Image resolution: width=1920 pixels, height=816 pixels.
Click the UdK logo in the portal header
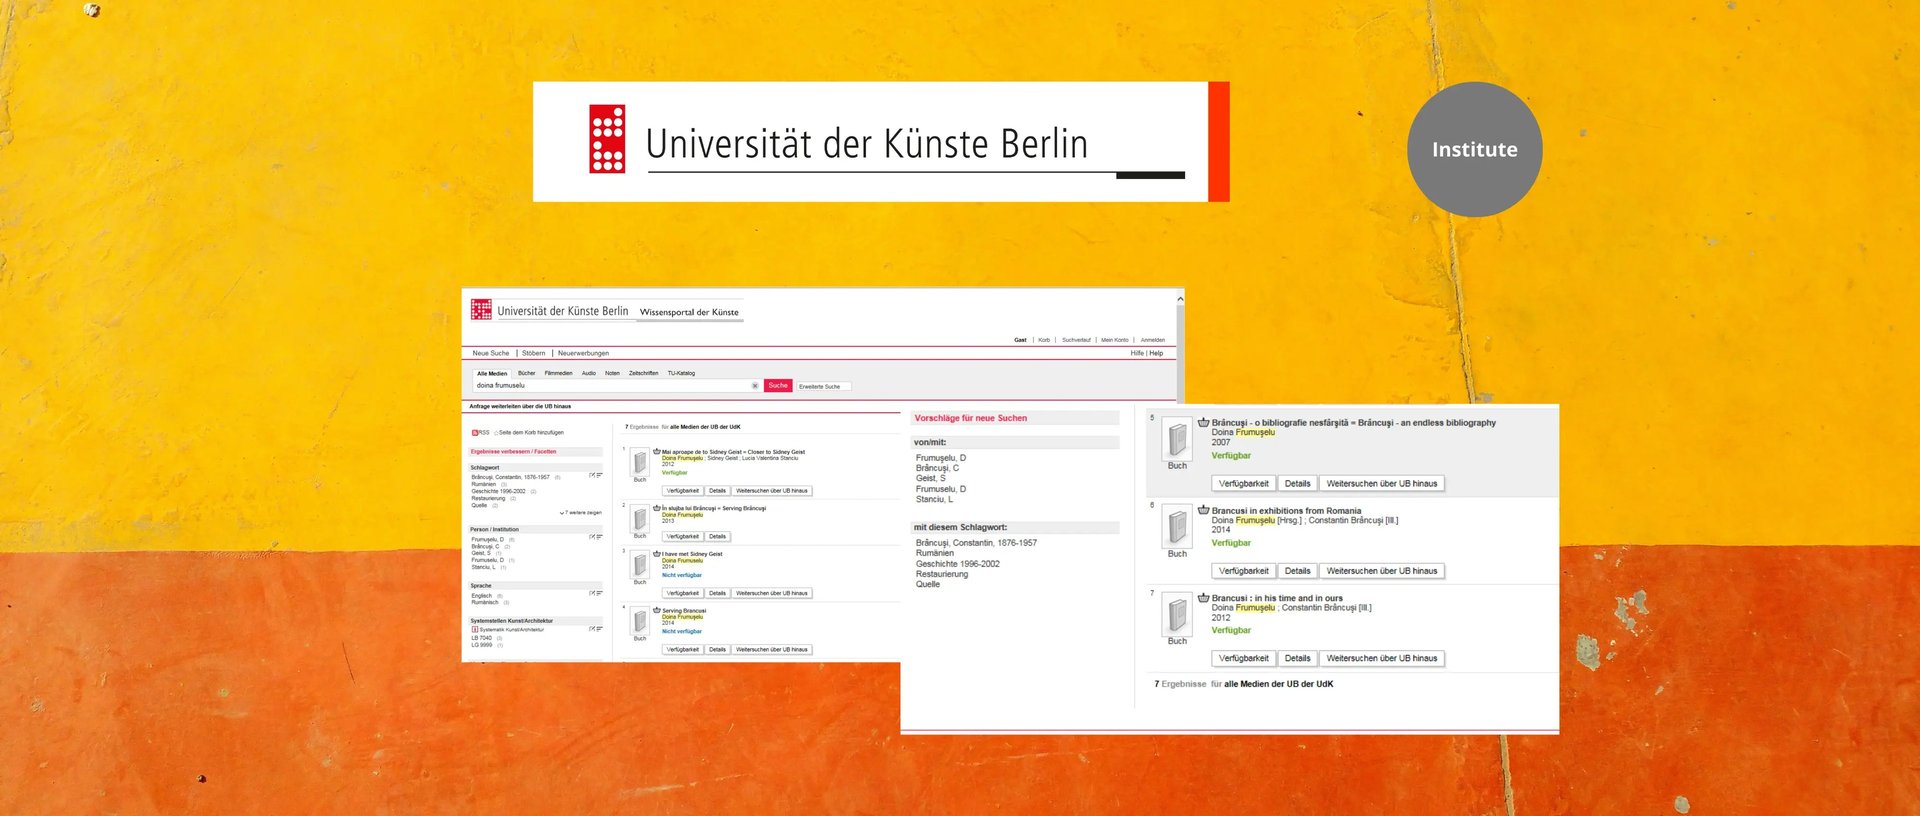481,310
